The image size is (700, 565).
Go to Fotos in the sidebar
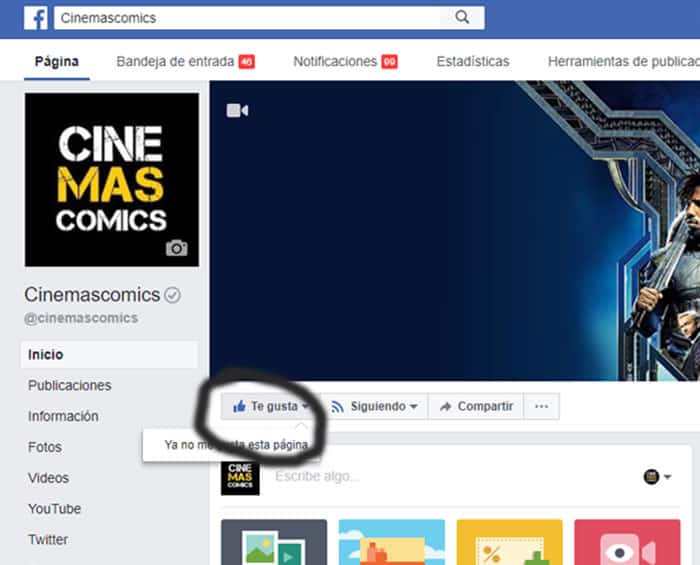click(x=45, y=447)
